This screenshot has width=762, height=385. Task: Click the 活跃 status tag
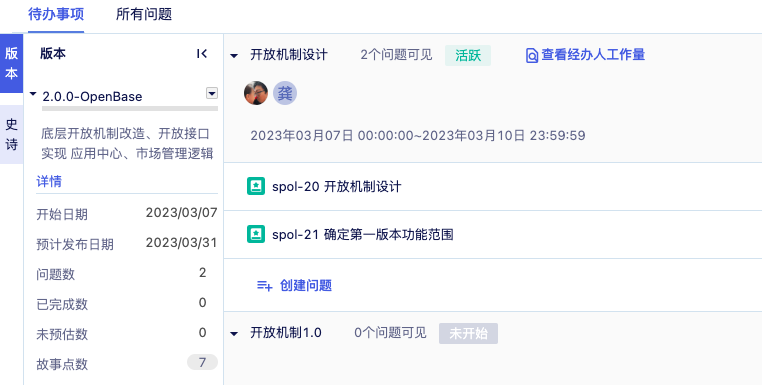click(468, 55)
